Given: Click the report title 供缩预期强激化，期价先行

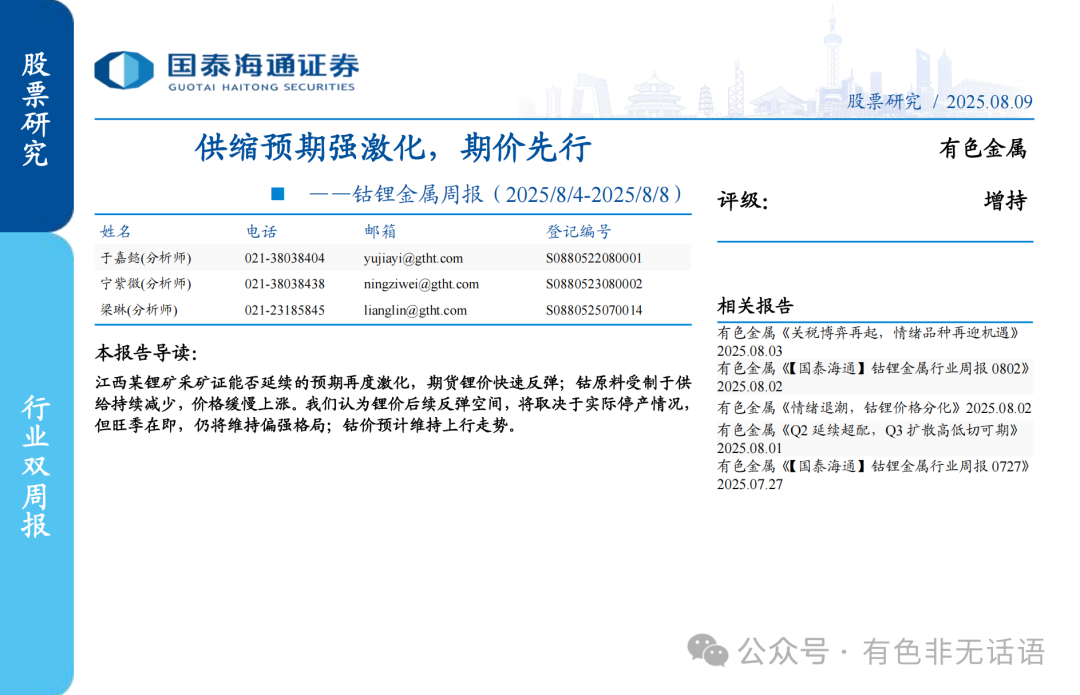Looking at the screenshot, I should pos(393,147).
